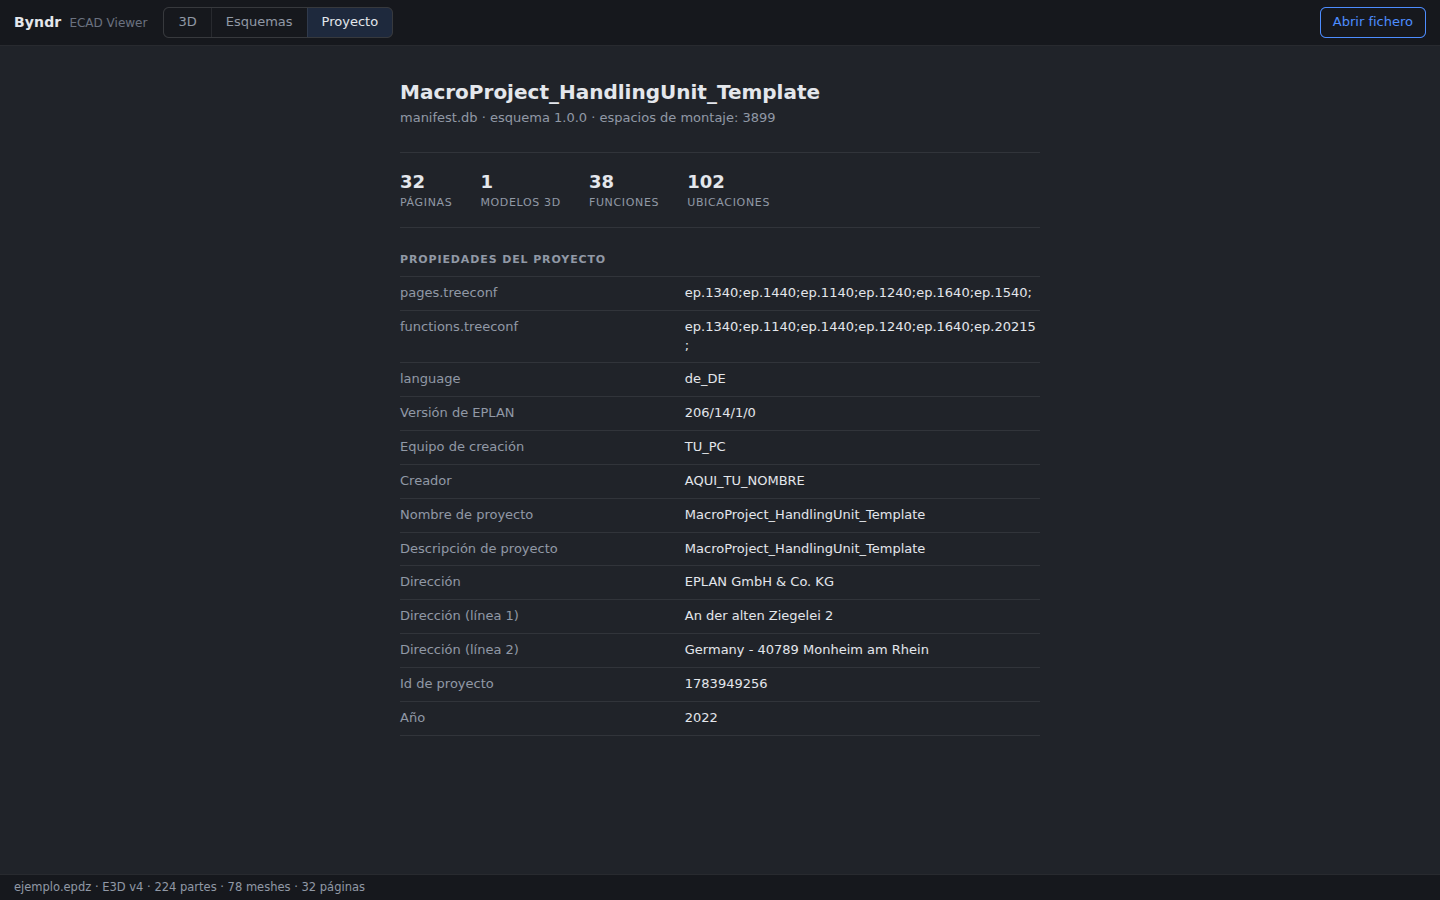Switch to the 3D tab
The height and width of the screenshot is (900, 1440).
[187, 22]
